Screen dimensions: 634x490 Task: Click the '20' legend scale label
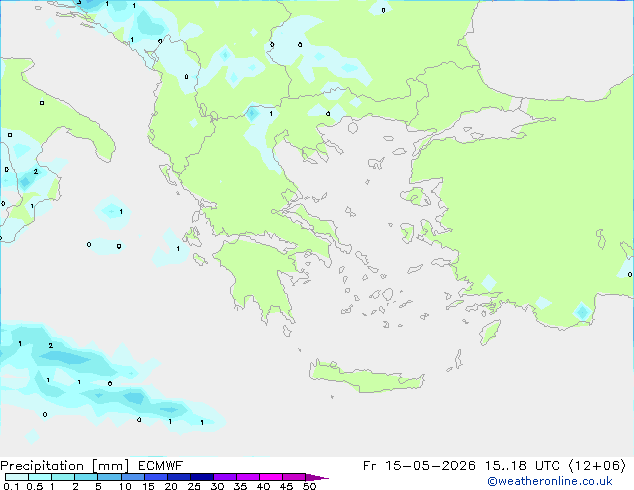tap(171, 486)
